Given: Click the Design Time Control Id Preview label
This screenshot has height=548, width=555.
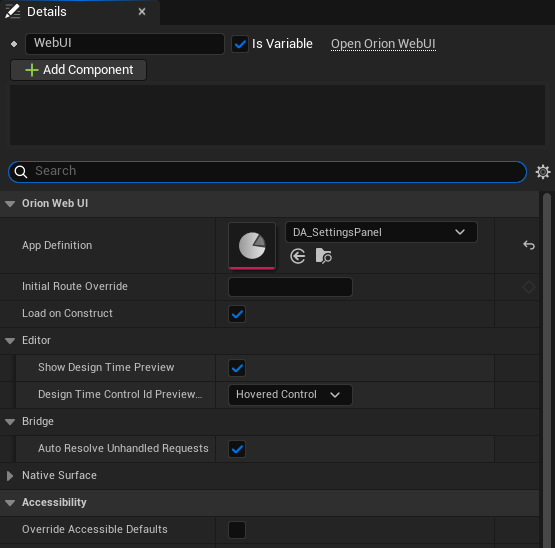Looking at the screenshot, I should coord(120,394).
